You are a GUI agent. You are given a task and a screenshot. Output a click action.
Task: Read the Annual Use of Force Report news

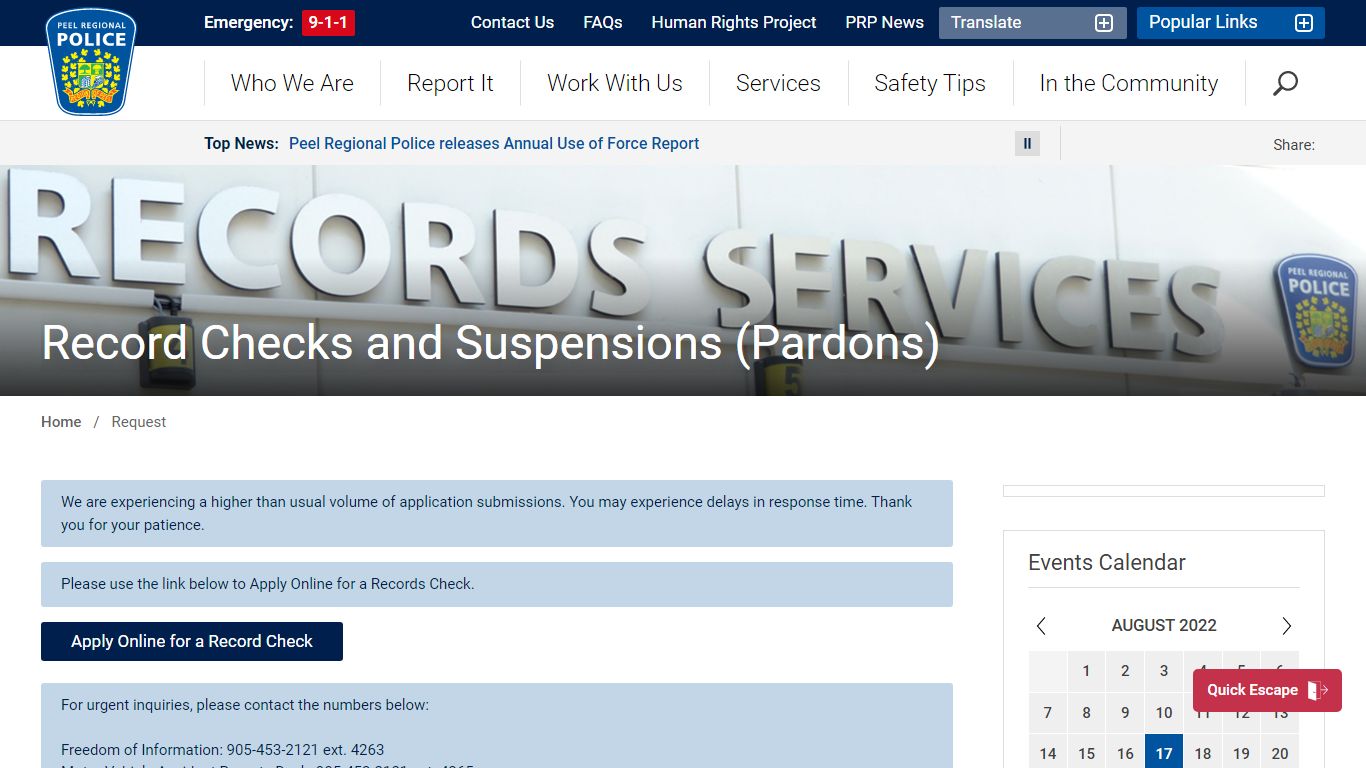coord(494,143)
